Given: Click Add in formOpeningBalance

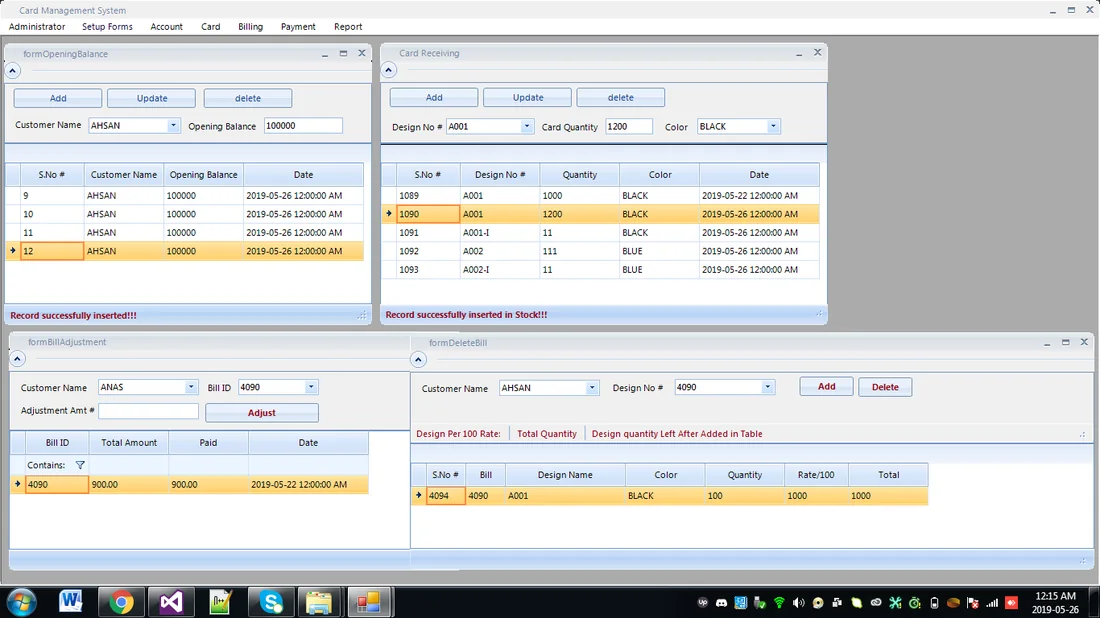Looking at the screenshot, I should click(x=58, y=98).
